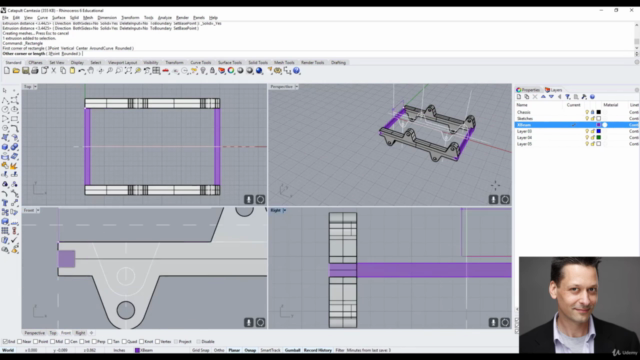The image size is (640, 360).
Task: Cut selection with scissors icon
Action: 53,71
